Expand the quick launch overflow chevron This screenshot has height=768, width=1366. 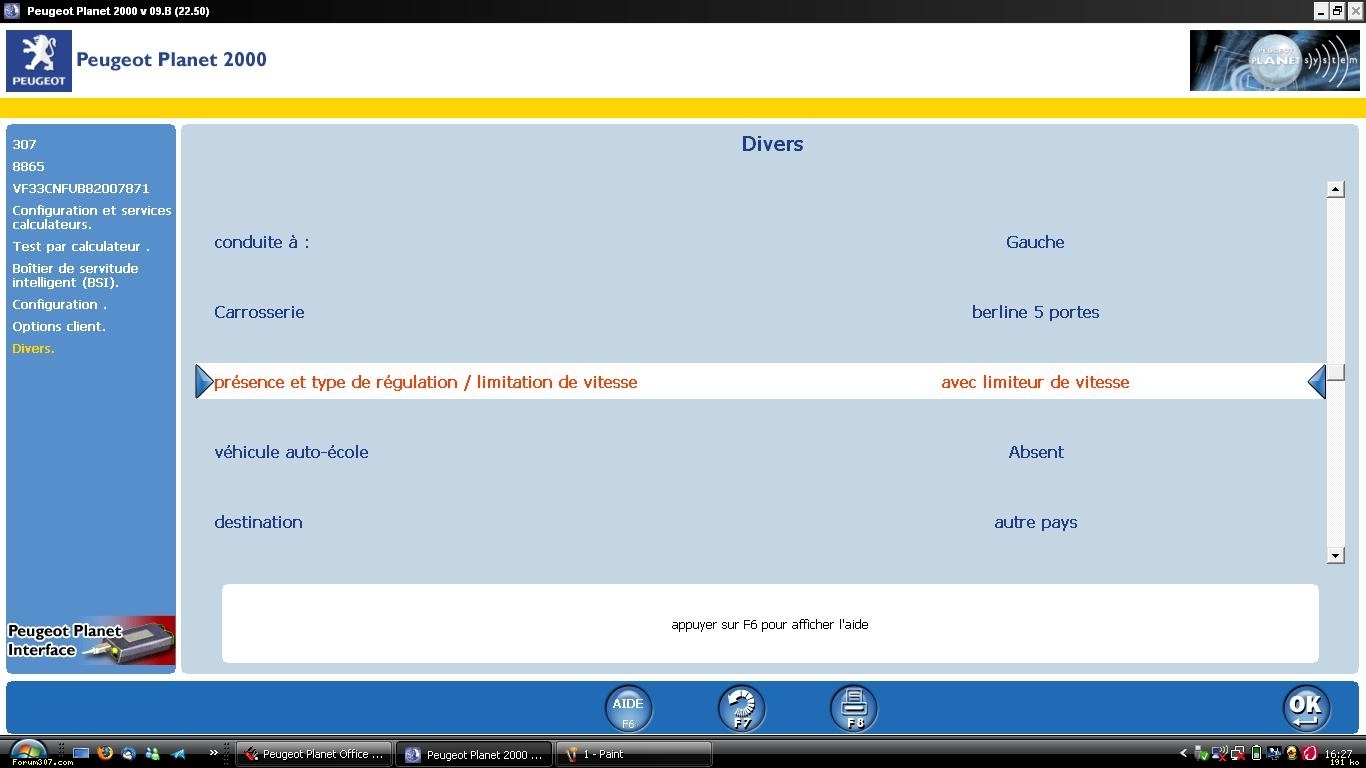coord(213,753)
